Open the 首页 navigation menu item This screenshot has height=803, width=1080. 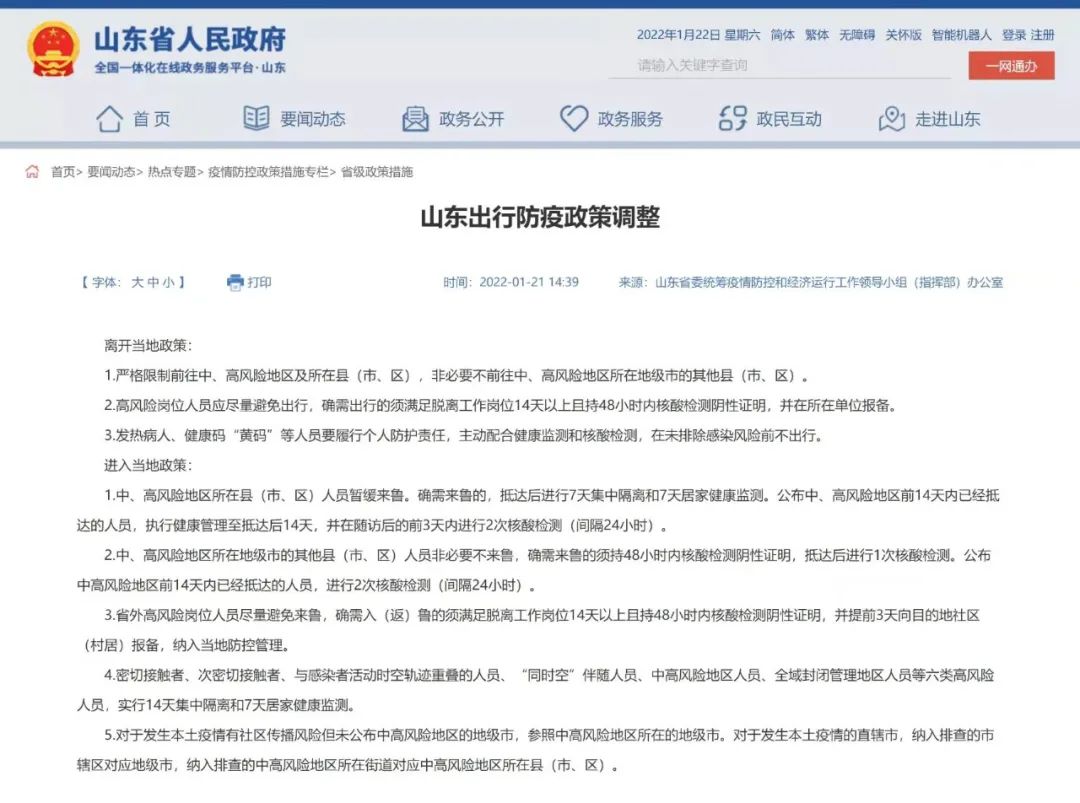(152, 119)
